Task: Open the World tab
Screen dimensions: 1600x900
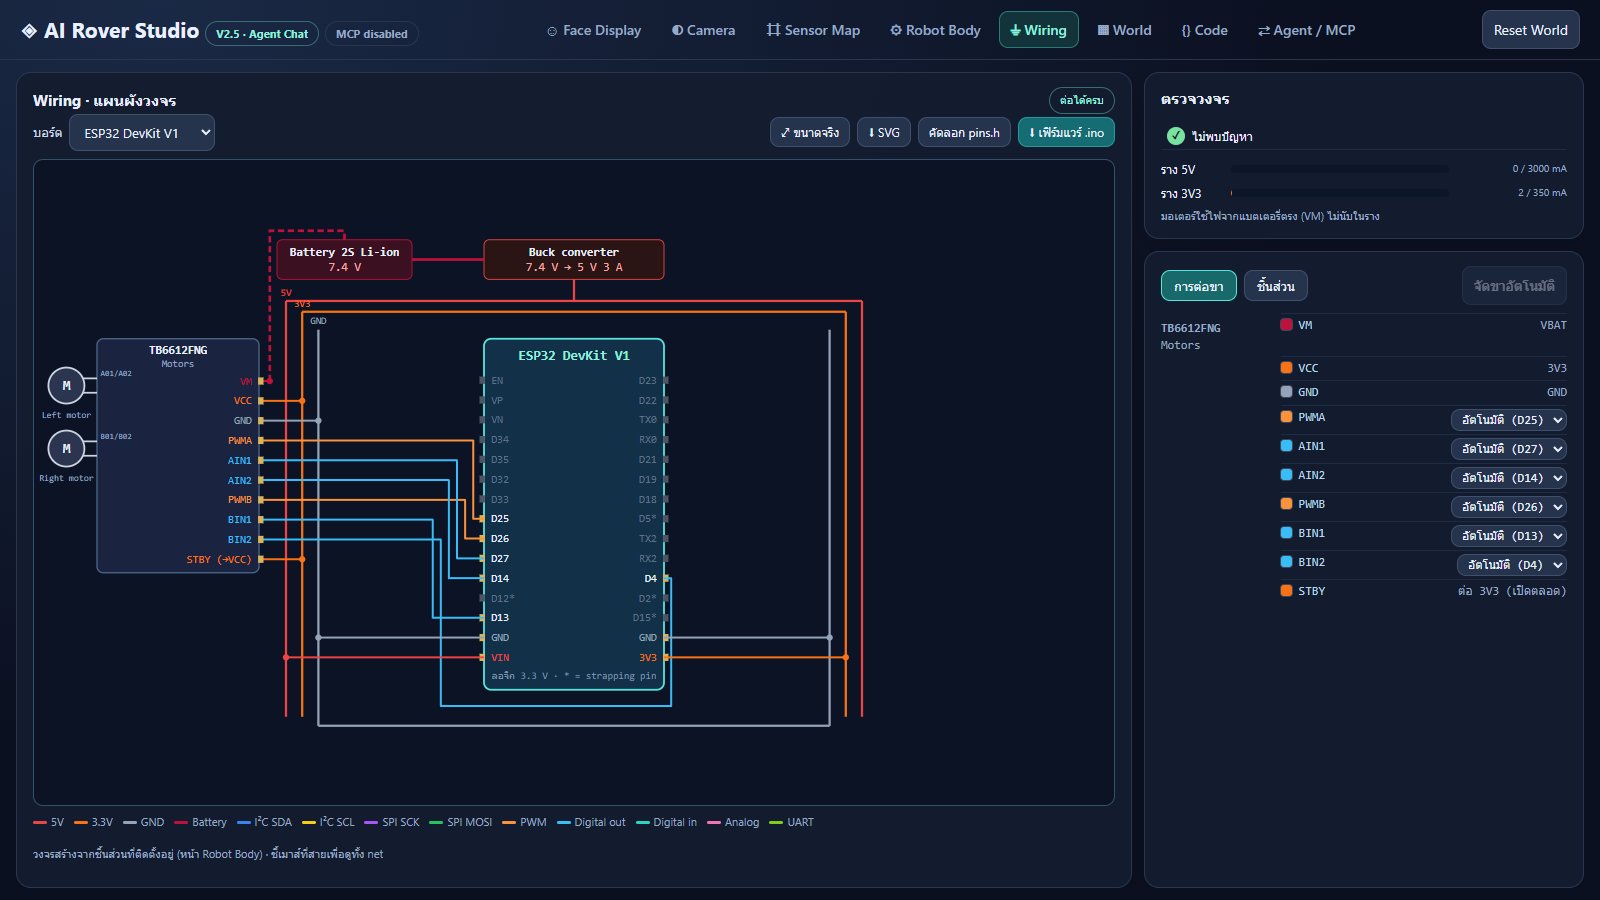Action: point(1125,30)
